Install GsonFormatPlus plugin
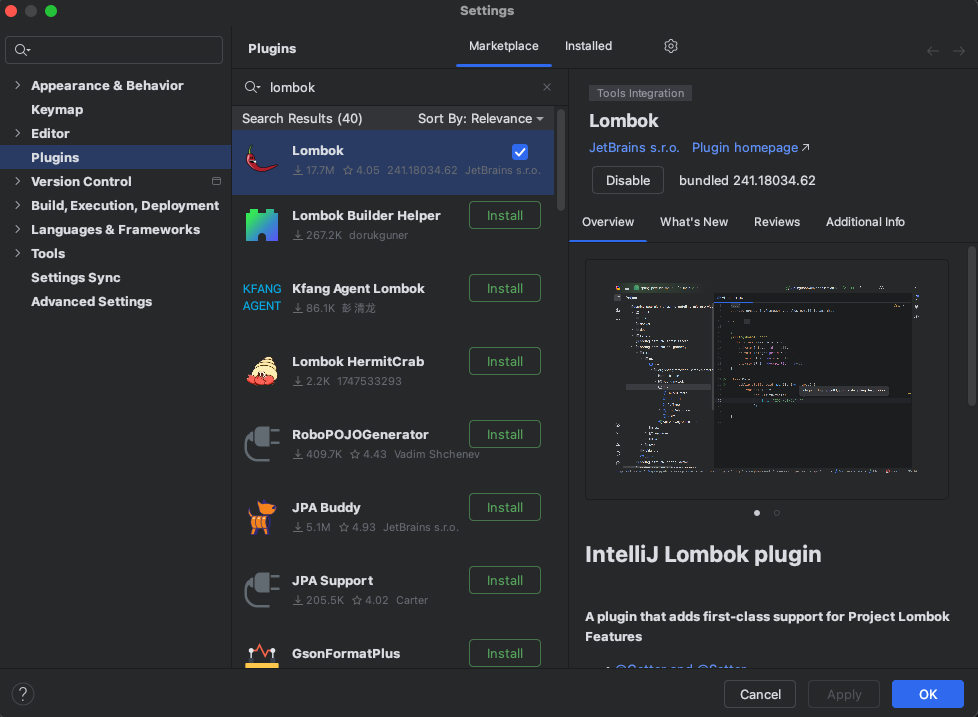 [505, 653]
